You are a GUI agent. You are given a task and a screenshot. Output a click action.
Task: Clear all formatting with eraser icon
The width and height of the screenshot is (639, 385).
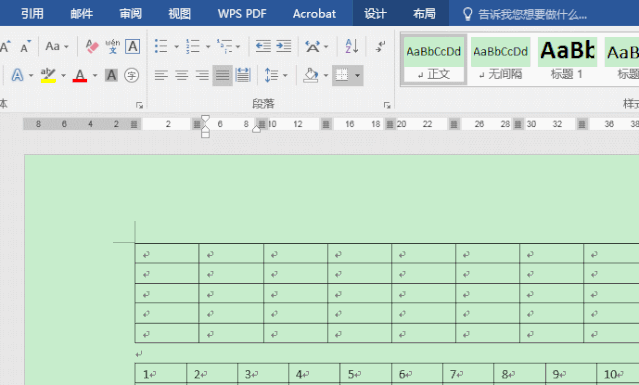click(92, 46)
